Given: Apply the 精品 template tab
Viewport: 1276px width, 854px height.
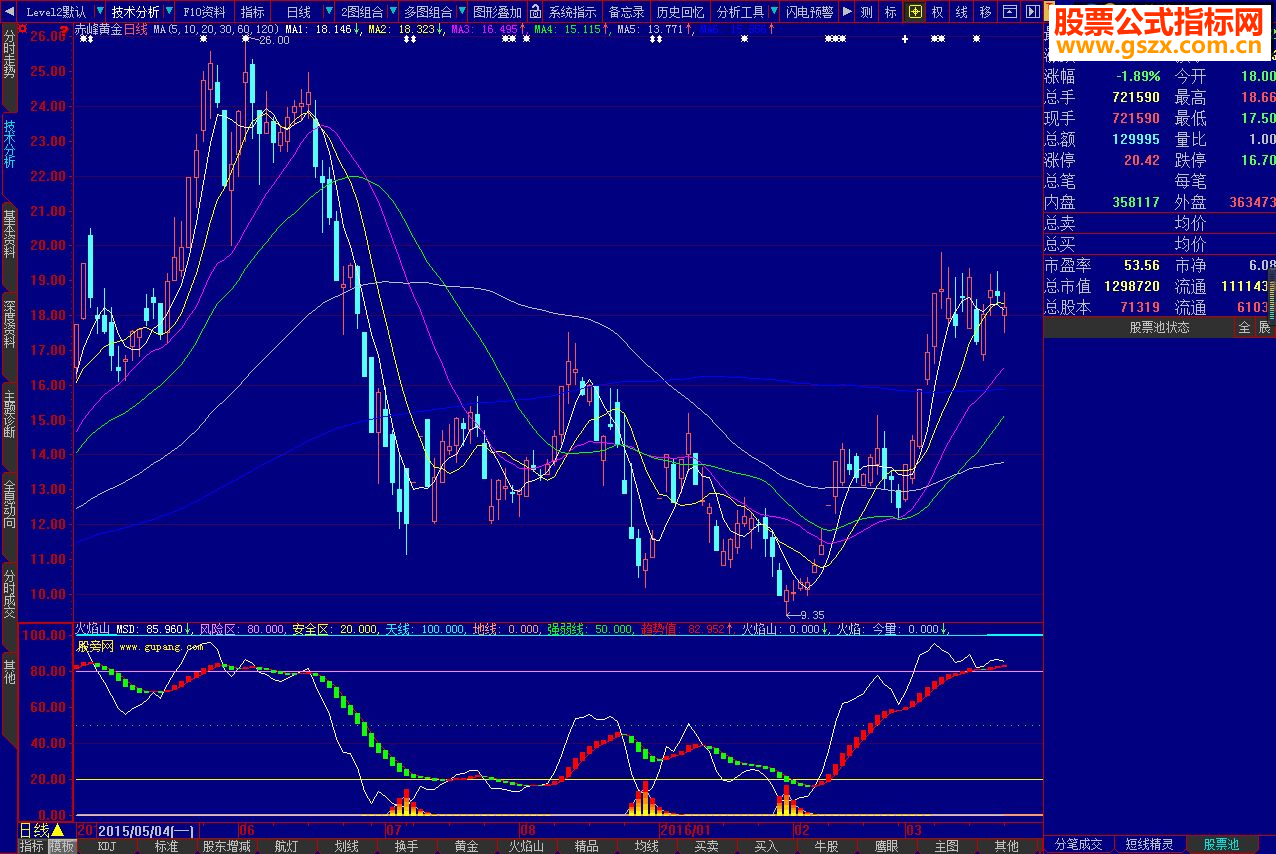Looking at the screenshot, I should click(586, 846).
